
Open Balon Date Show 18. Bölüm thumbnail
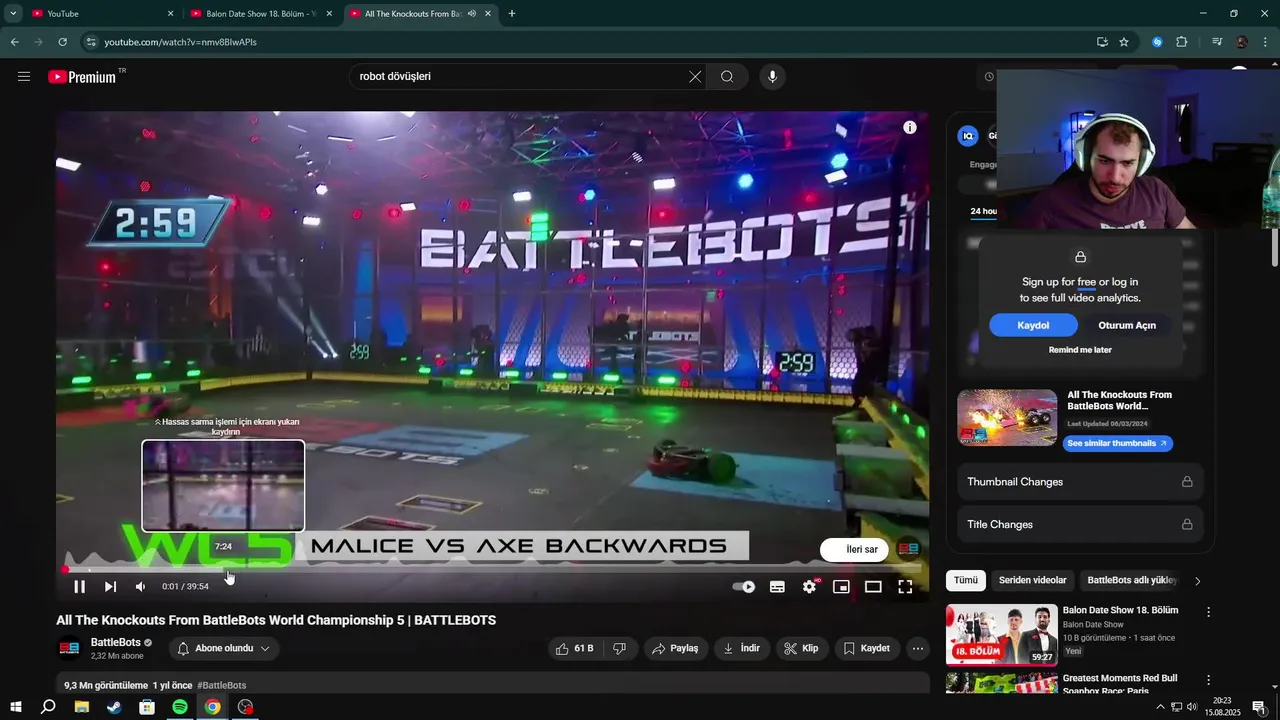pos(1001,634)
